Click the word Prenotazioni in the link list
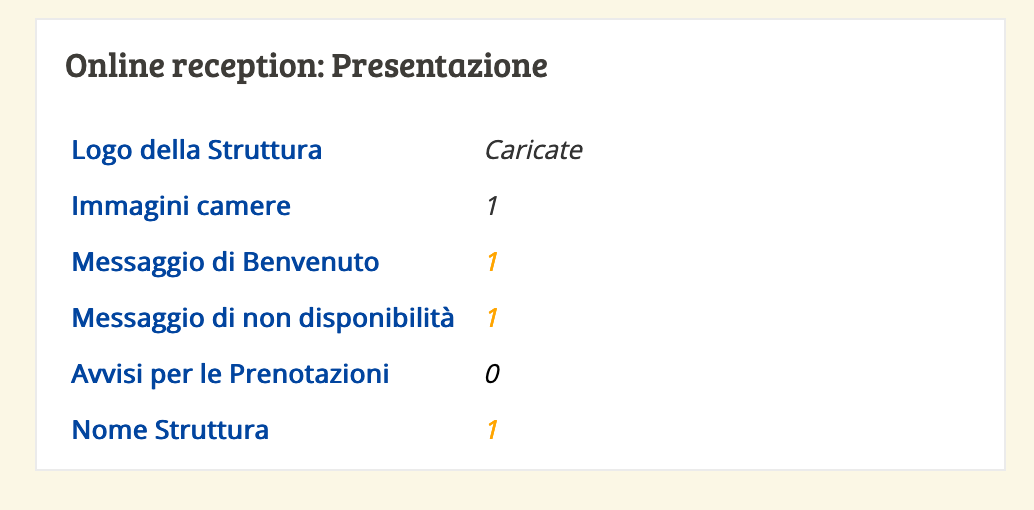The width and height of the screenshot is (1034, 510). [309, 374]
